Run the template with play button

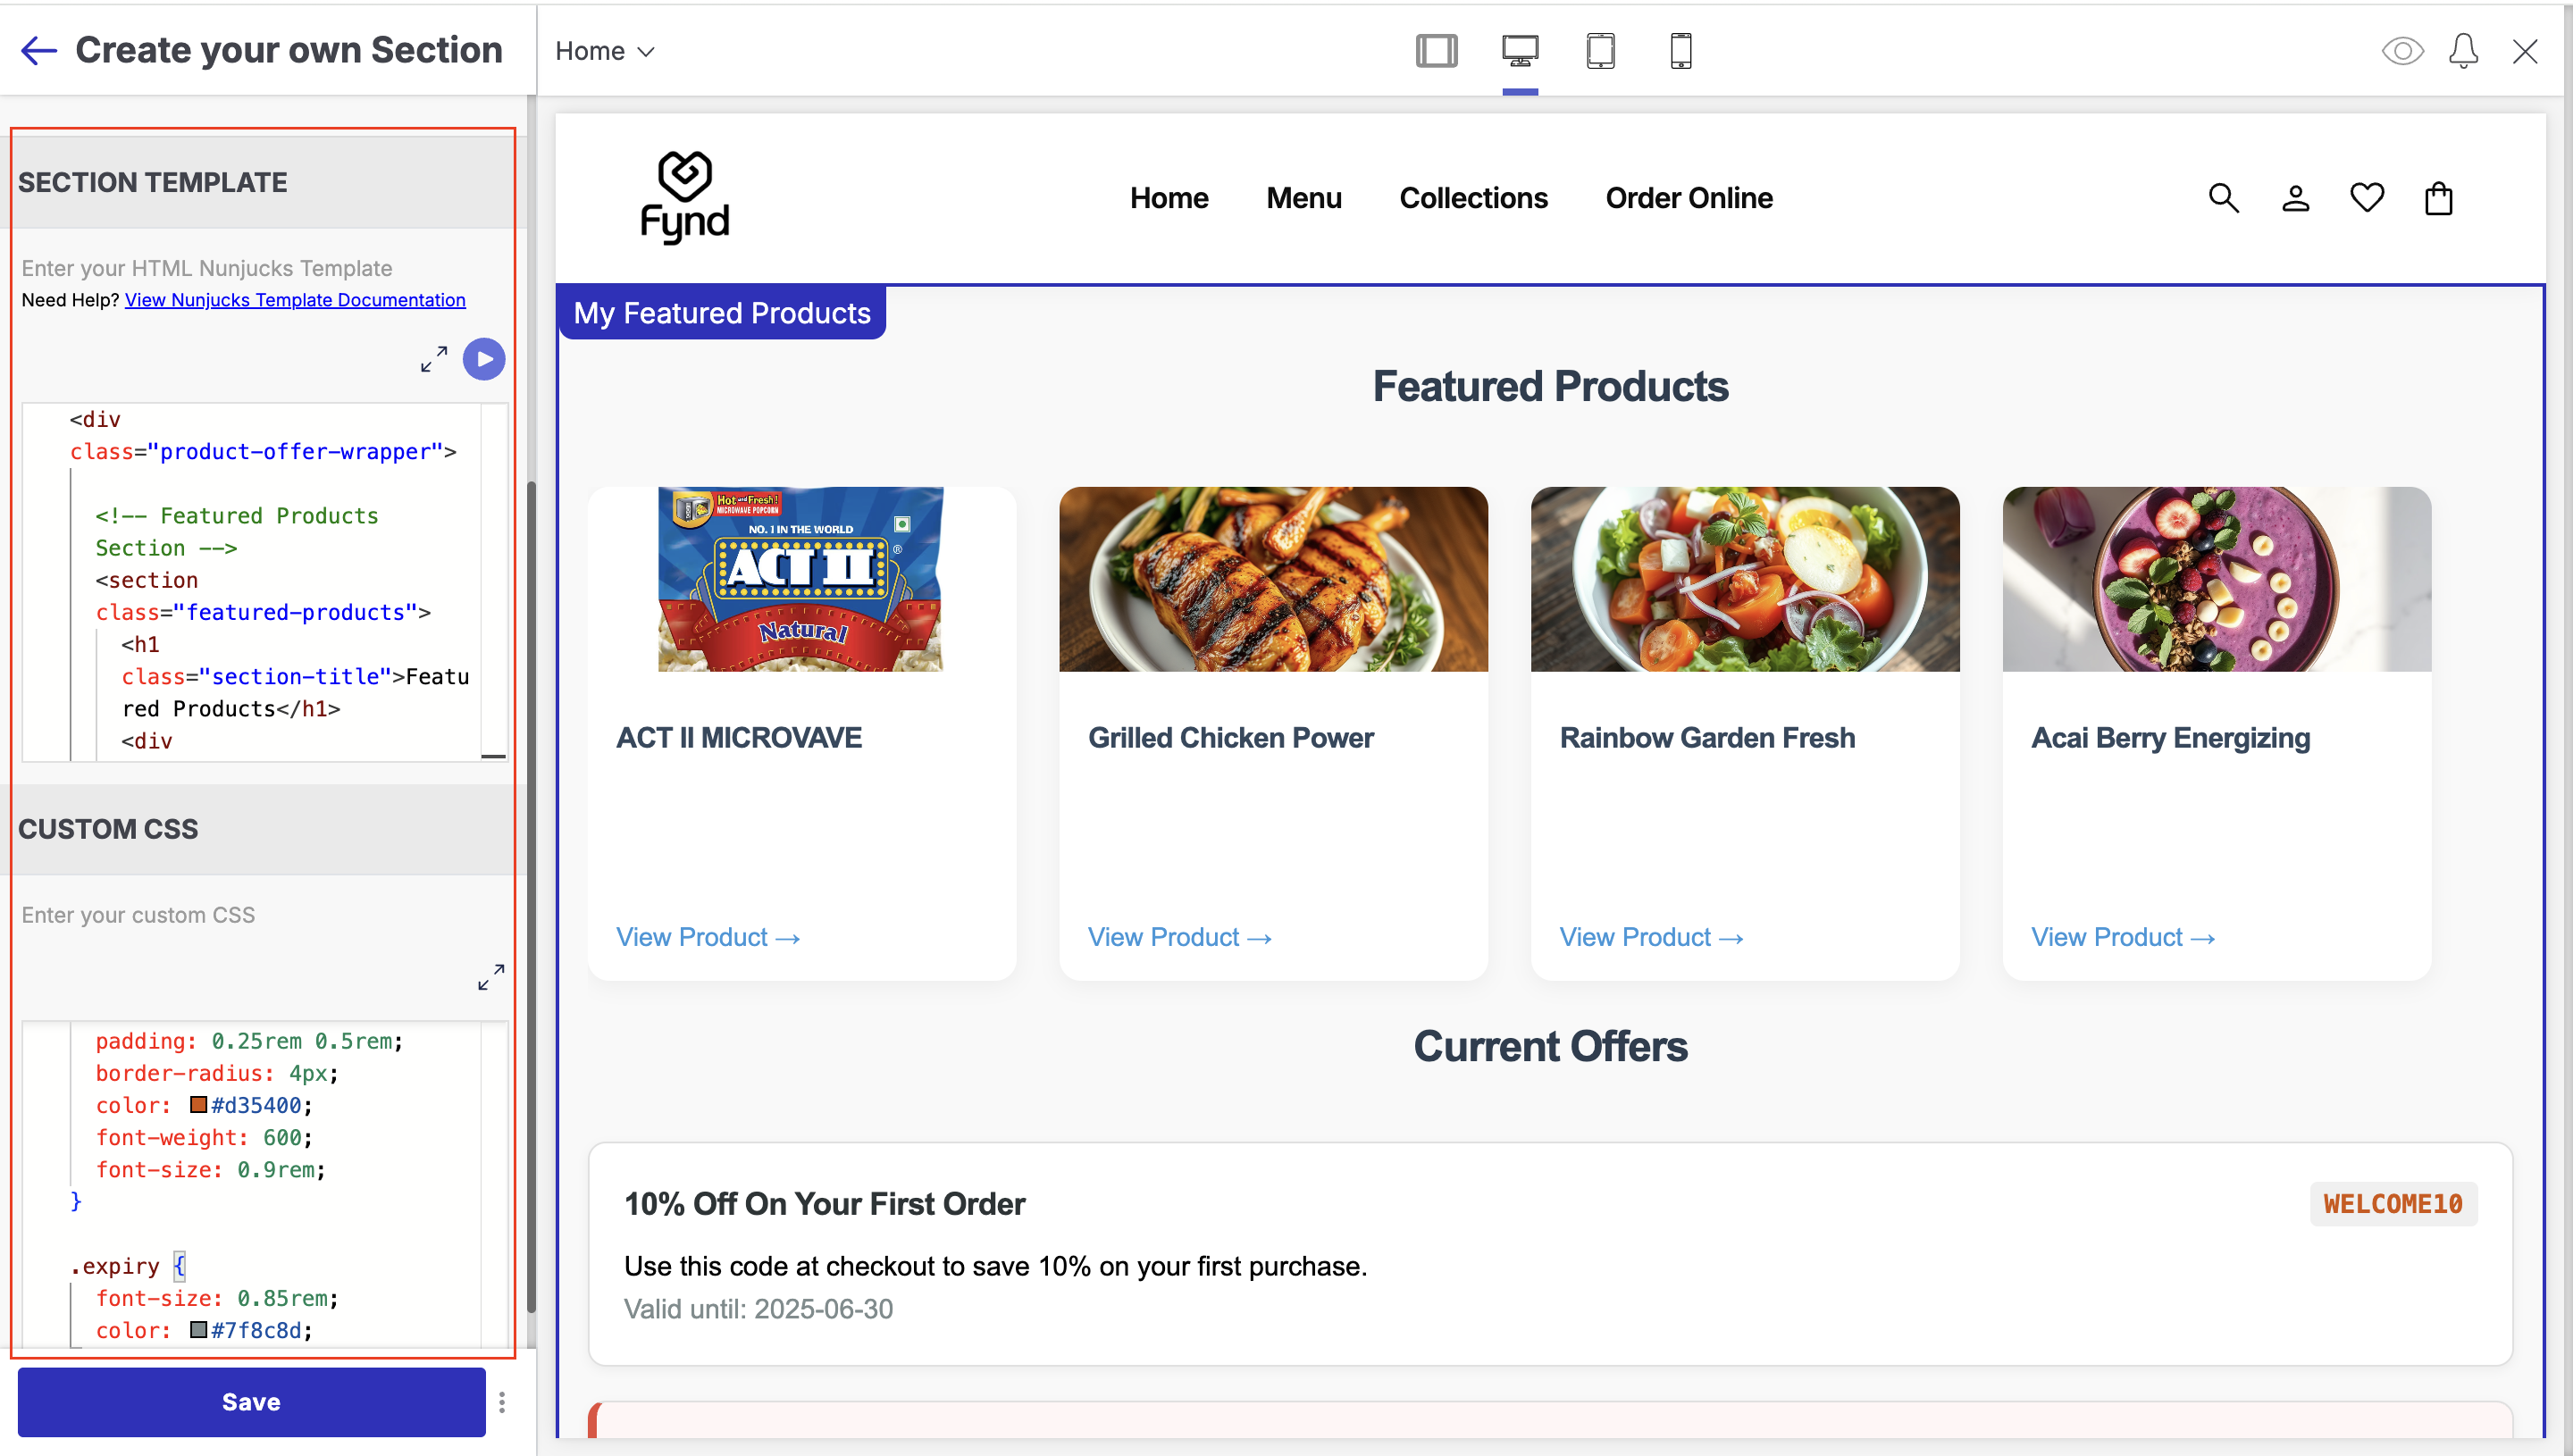coord(484,359)
